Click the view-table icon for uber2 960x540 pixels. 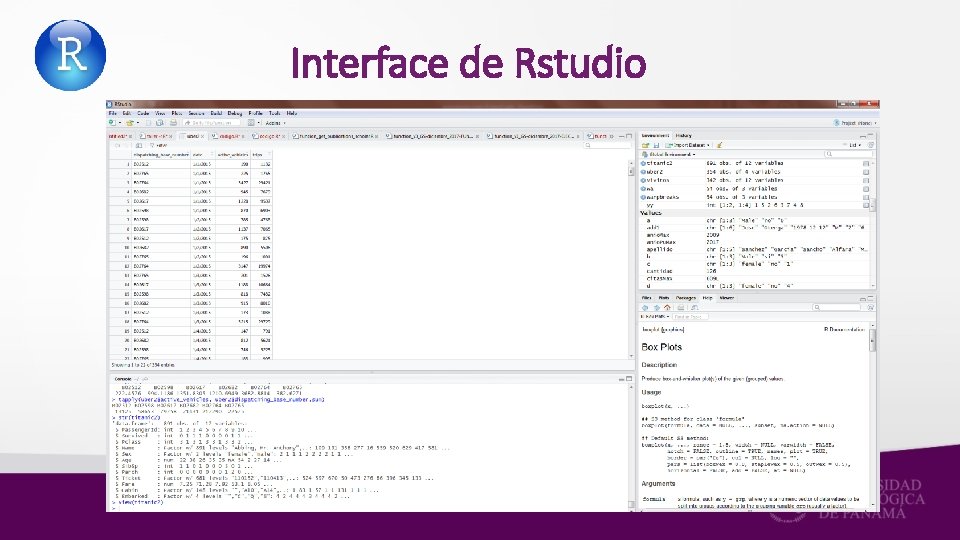tap(866, 172)
